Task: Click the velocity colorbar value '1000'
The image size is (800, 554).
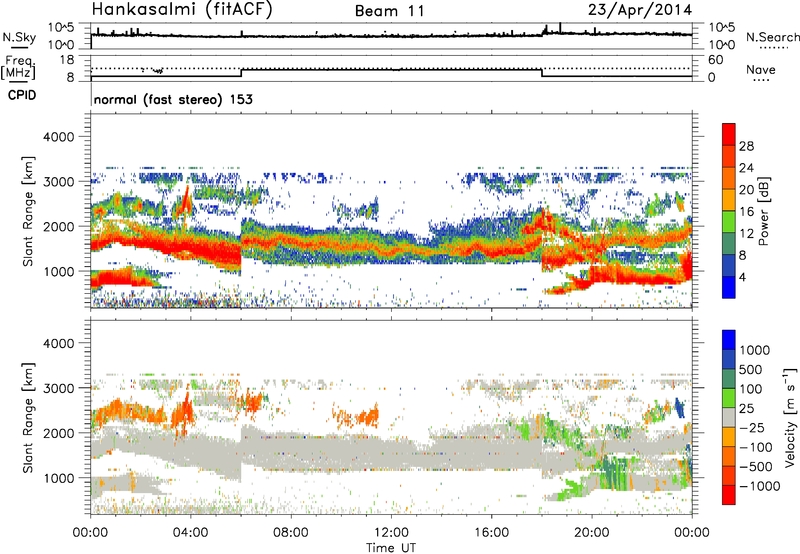Action: tap(755, 350)
